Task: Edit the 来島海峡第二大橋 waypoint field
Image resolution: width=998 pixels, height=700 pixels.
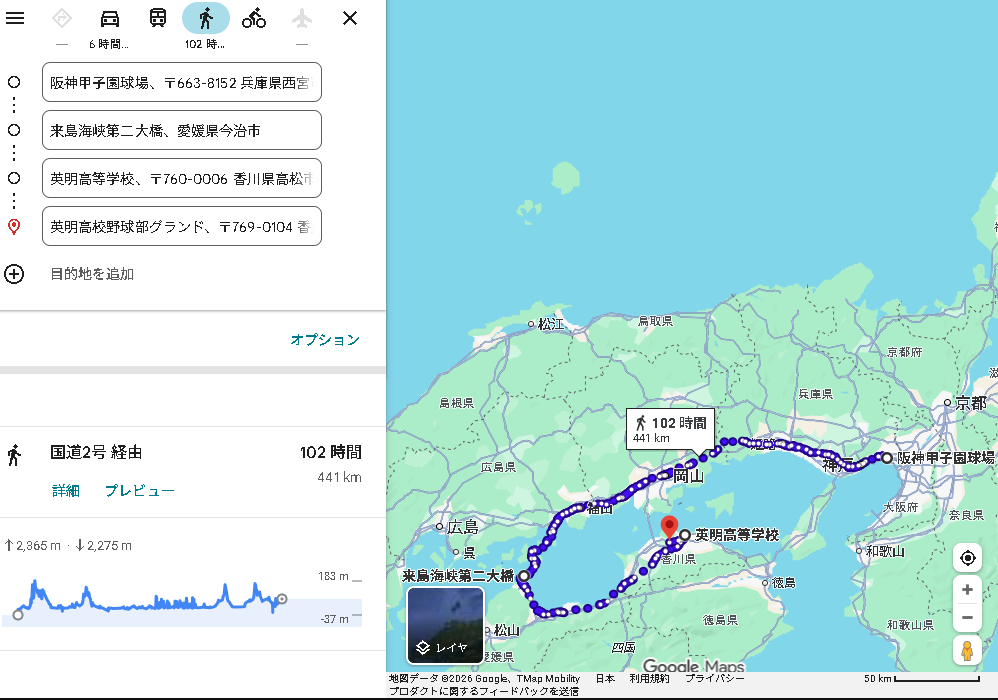Action: (182, 130)
